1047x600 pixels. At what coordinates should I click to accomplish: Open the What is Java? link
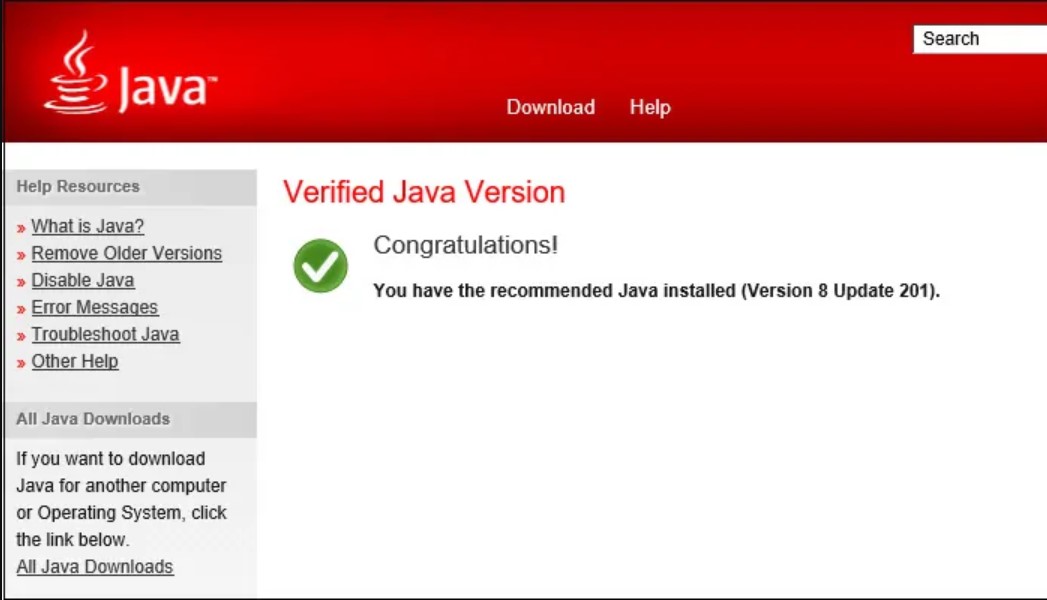point(88,226)
